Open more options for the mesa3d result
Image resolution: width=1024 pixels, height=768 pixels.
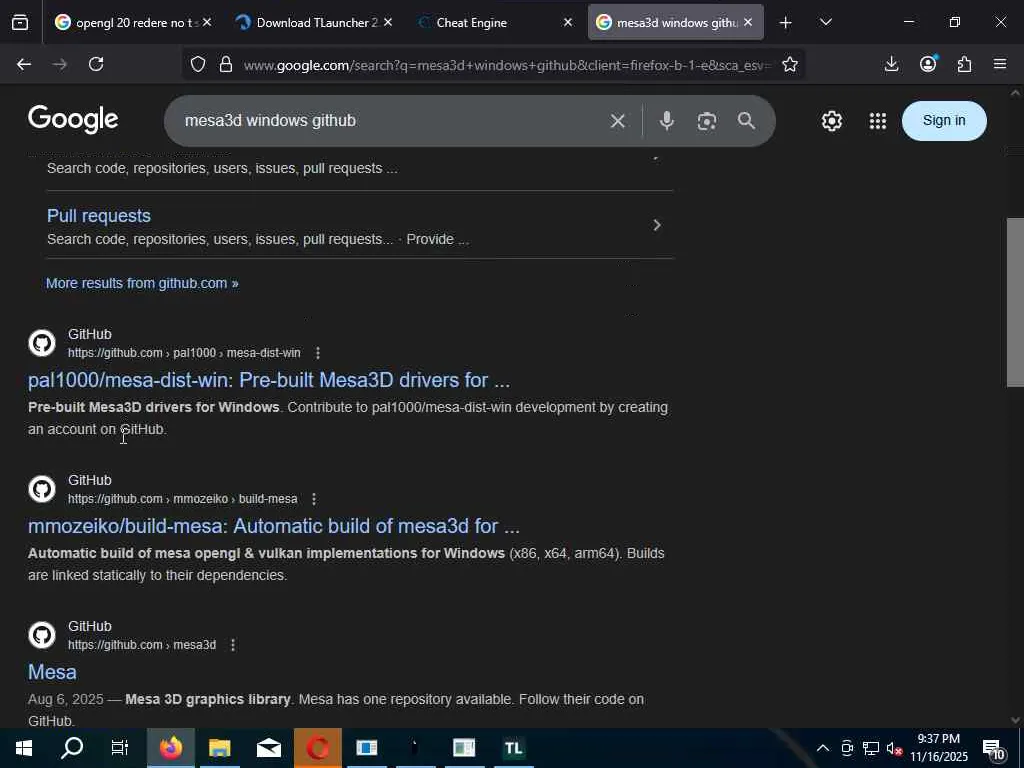(x=233, y=645)
